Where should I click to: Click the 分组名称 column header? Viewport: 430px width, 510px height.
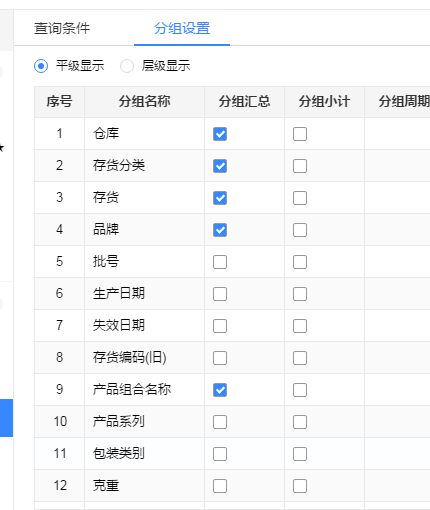(144, 102)
